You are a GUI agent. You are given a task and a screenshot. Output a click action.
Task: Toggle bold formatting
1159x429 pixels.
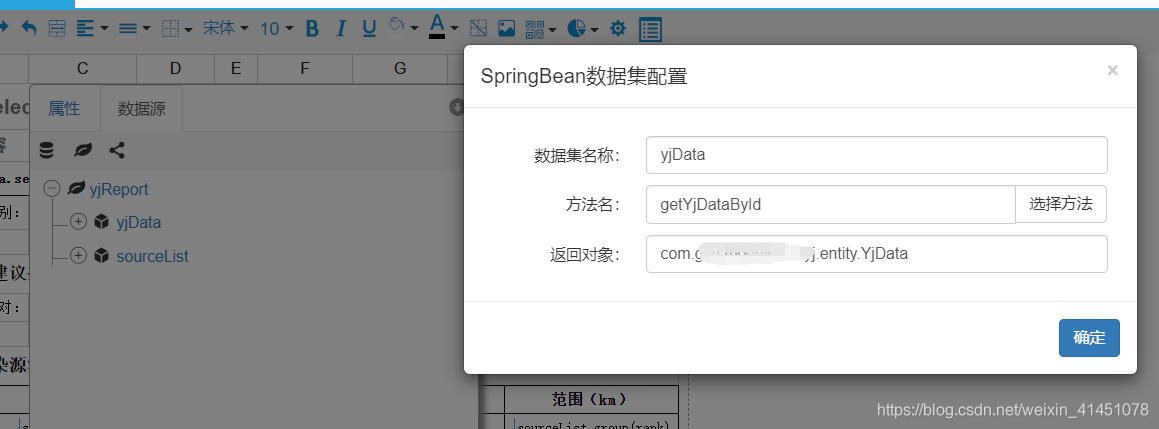coord(312,28)
